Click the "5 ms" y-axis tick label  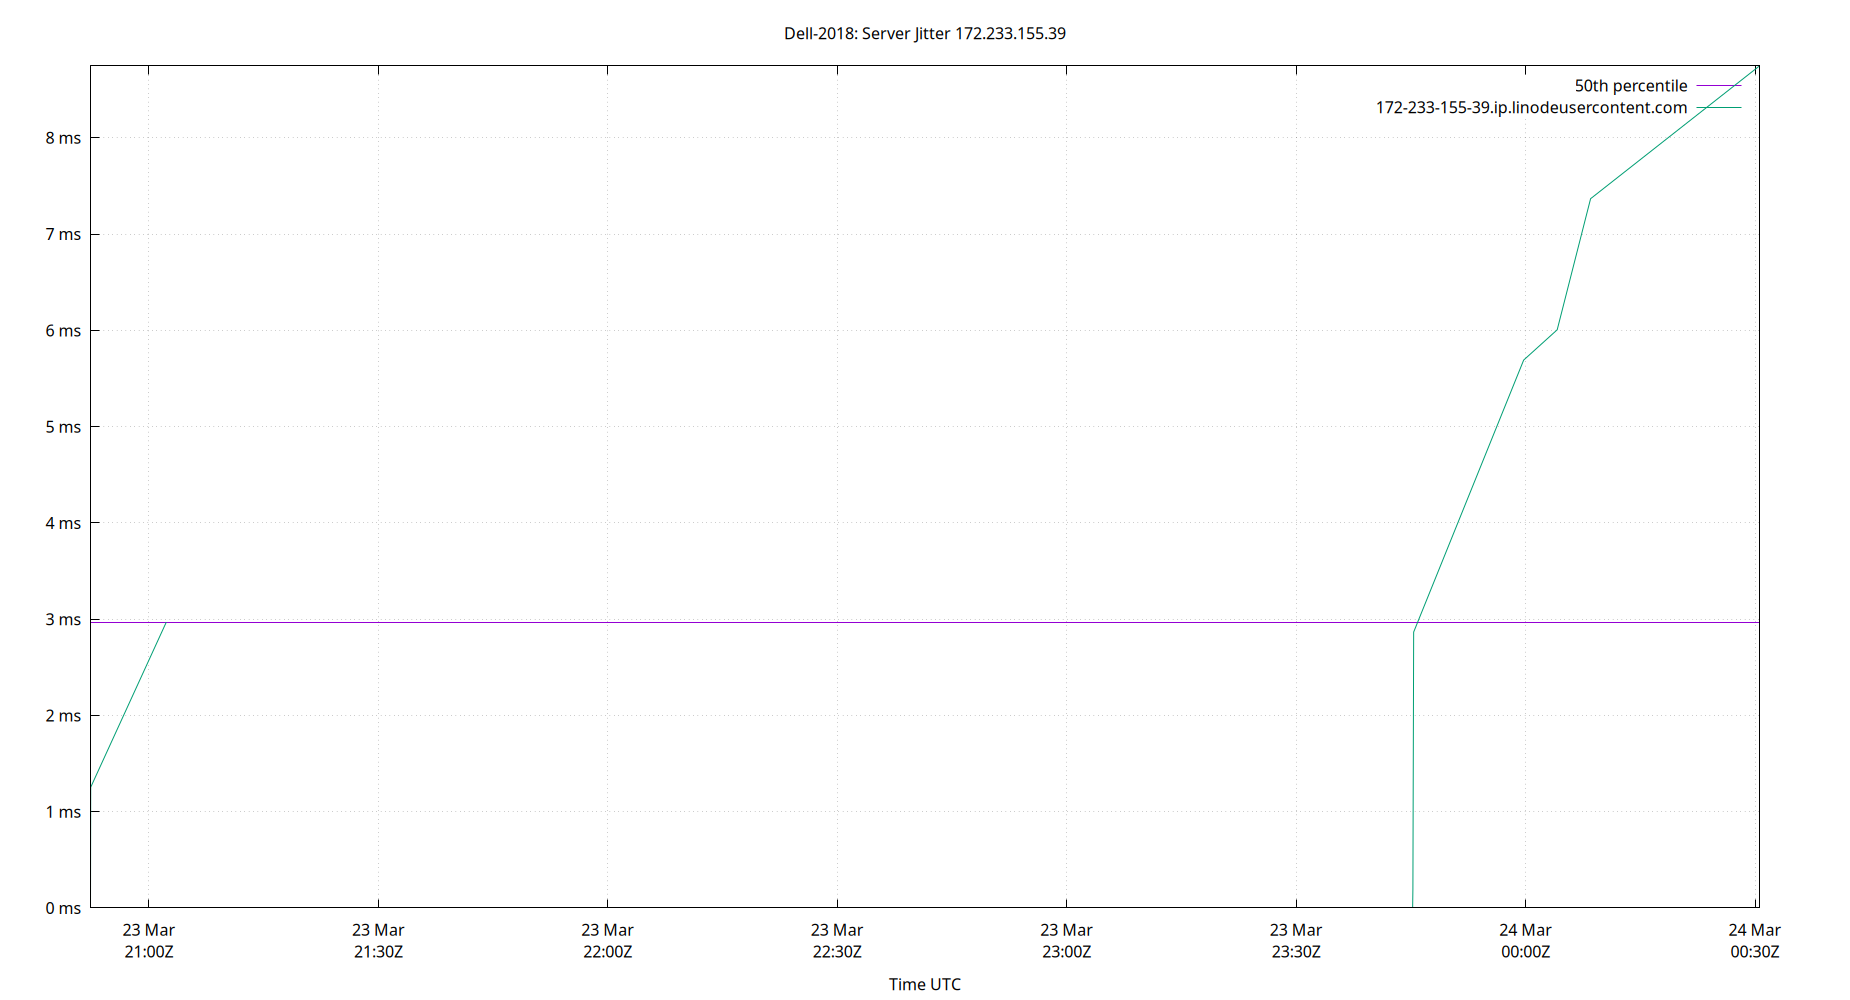[62, 426]
